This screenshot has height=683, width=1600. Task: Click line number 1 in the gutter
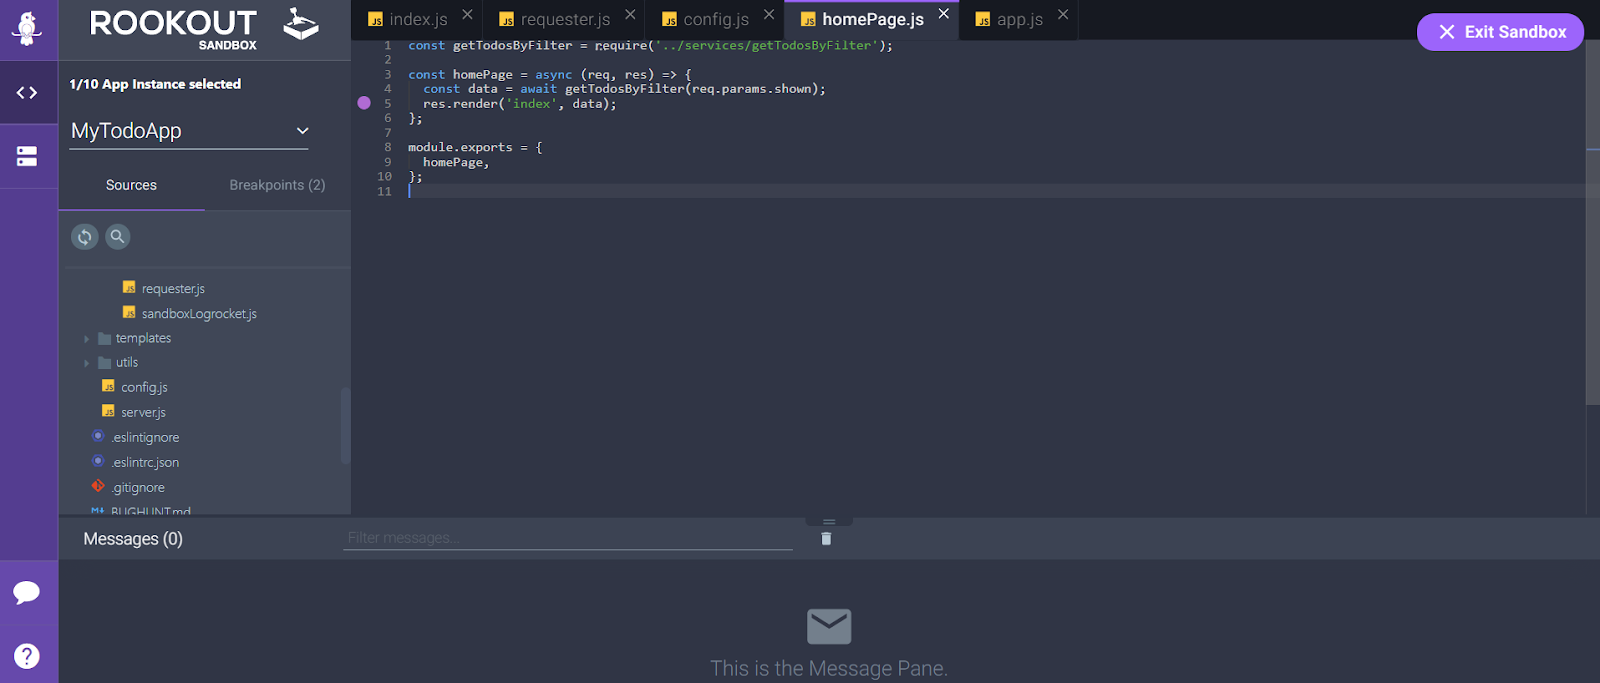(388, 46)
